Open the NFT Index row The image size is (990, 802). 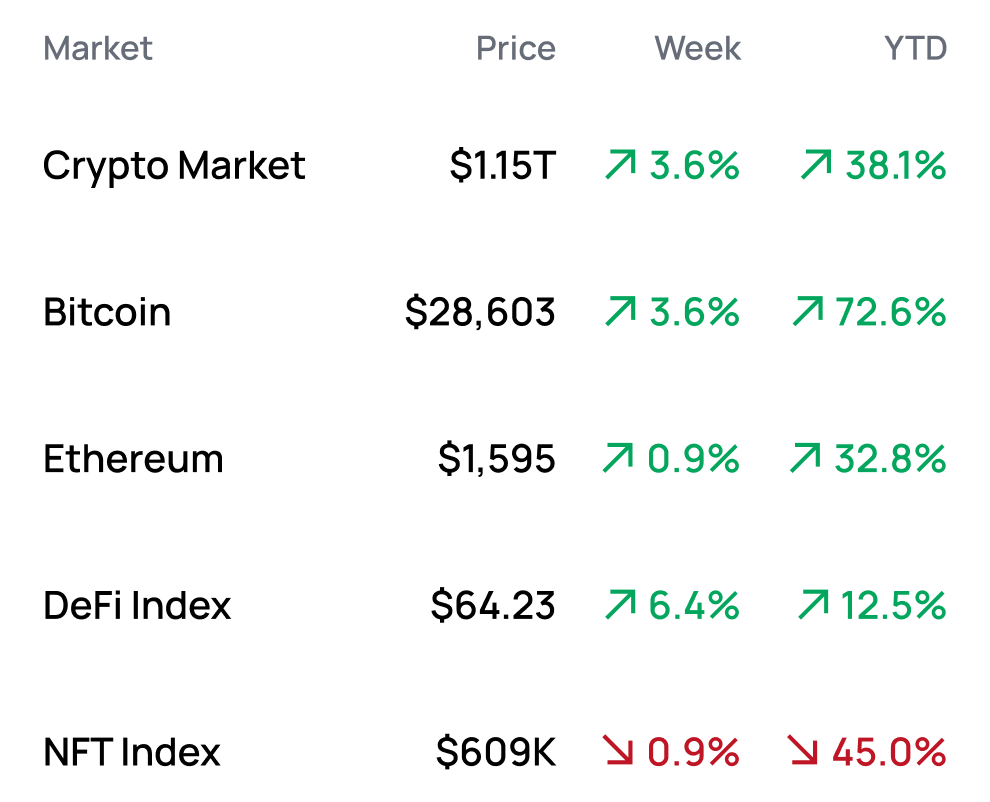point(132,751)
